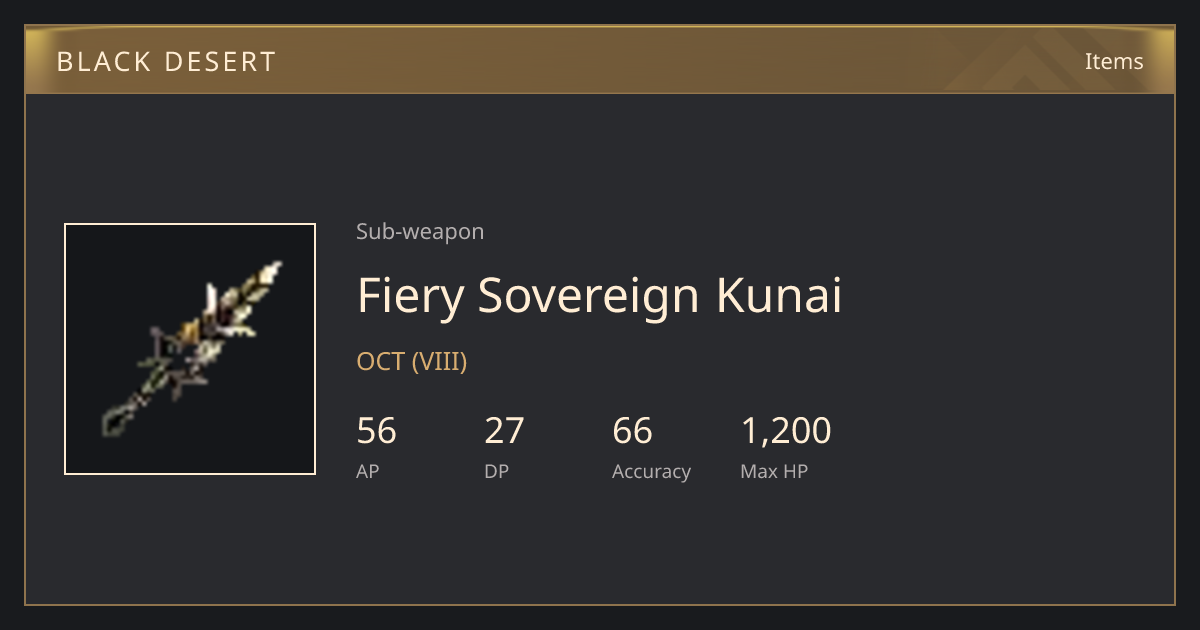This screenshot has width=1200, height=630.
Task: Click the AP stat label
Action: pos(368,472)
